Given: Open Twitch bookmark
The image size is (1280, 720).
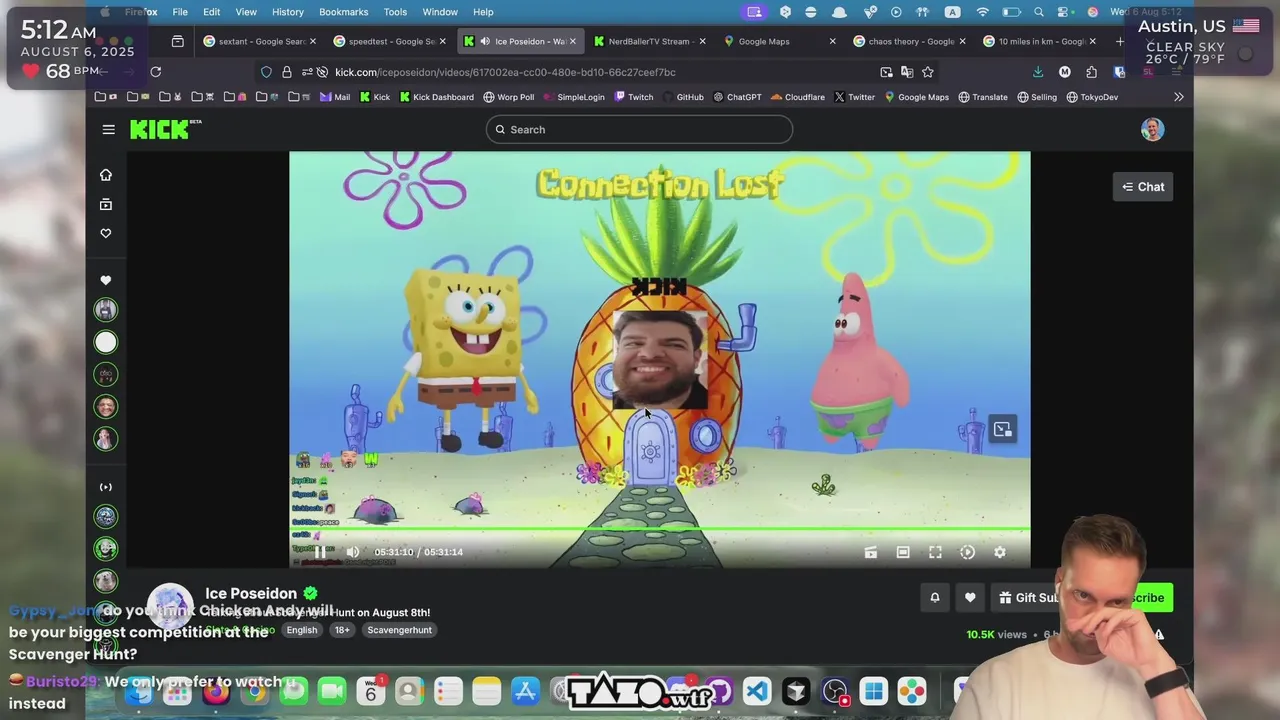Looking at the screenshot, I should [x=633, y=97].
